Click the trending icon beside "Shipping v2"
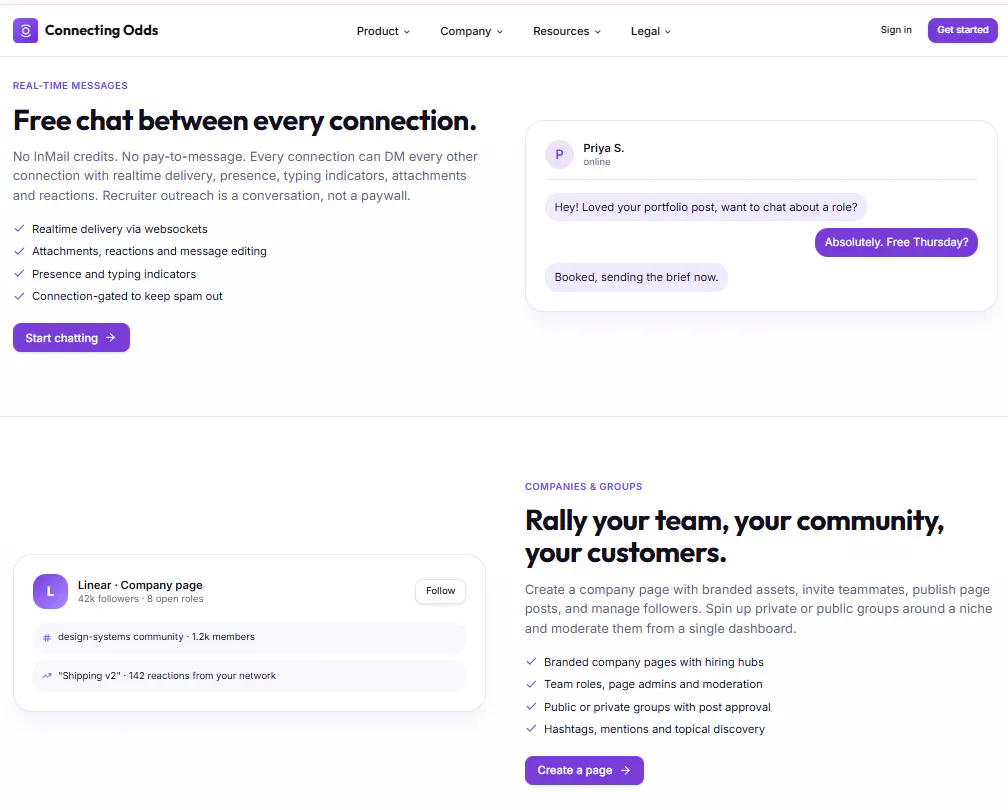1008x810 pixels. 46,676
